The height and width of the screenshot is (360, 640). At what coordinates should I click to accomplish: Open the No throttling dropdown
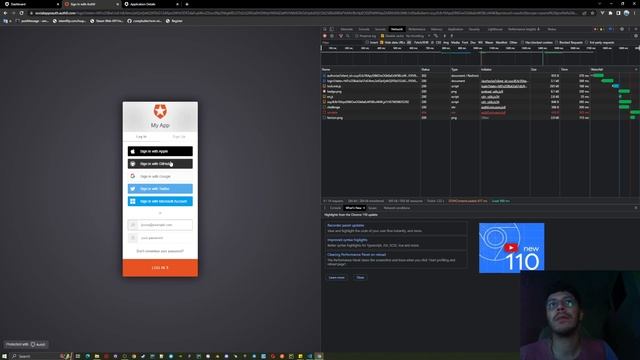tap(418, 36)
